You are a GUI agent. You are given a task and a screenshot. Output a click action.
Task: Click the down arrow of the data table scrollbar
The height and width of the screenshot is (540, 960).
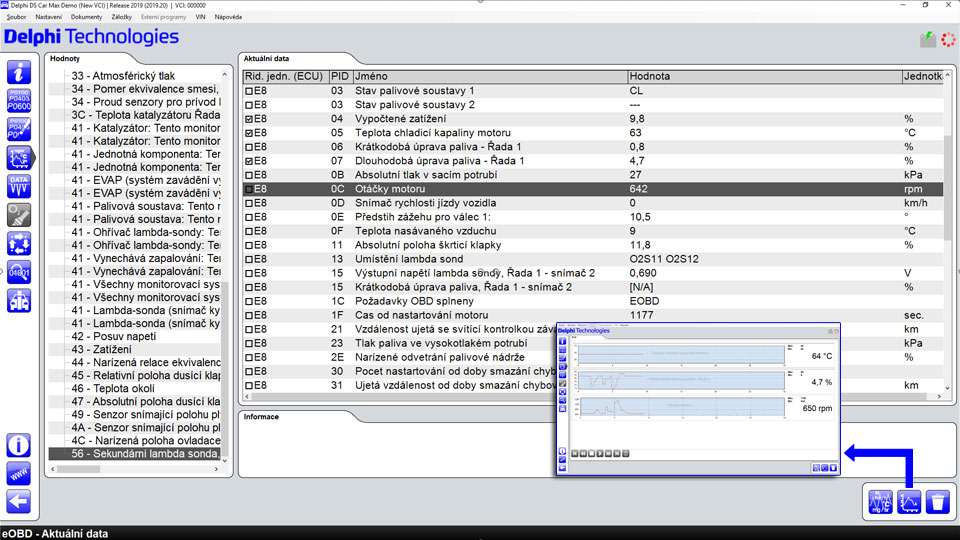948,388
